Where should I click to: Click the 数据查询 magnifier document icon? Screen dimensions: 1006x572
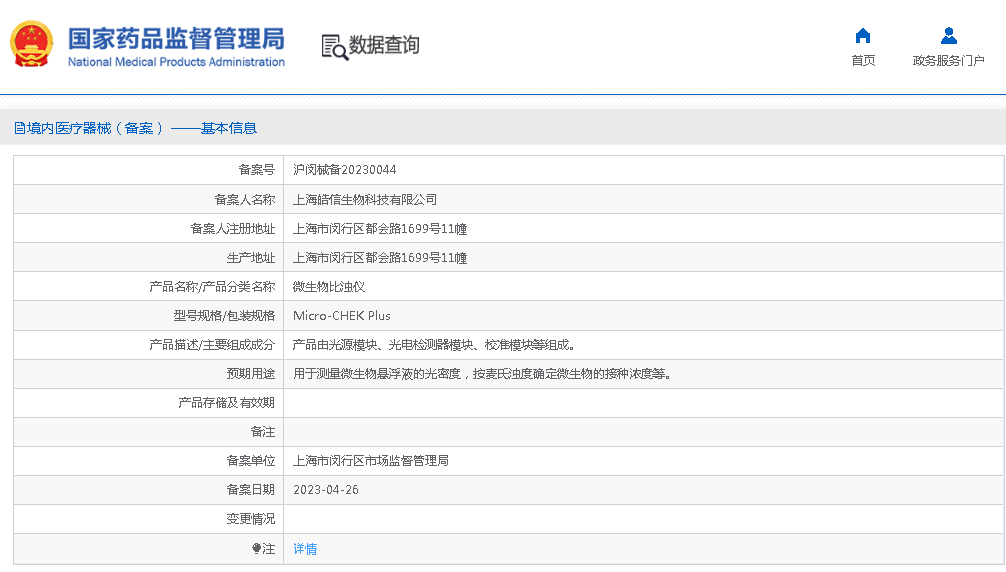click(334, 46)
